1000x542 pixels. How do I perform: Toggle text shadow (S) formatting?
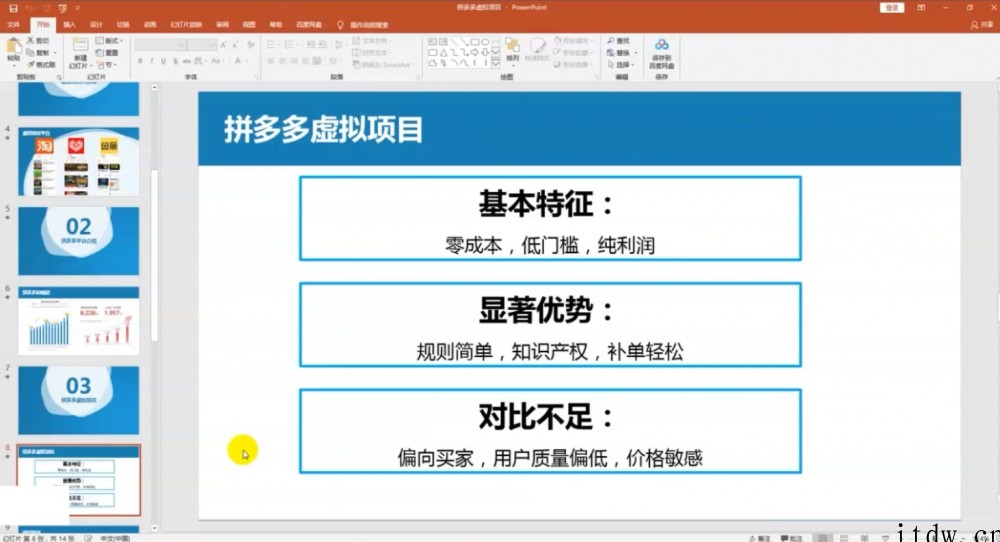pos(175,61)
